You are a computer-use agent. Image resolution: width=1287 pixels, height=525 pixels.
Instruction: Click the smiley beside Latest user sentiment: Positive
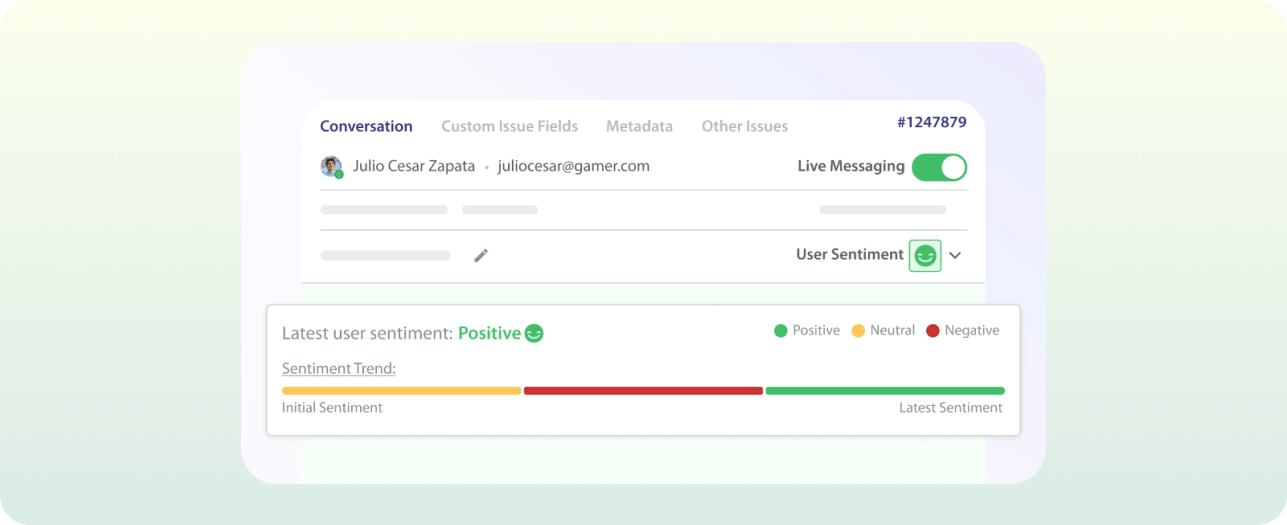[x=535, y=334]
